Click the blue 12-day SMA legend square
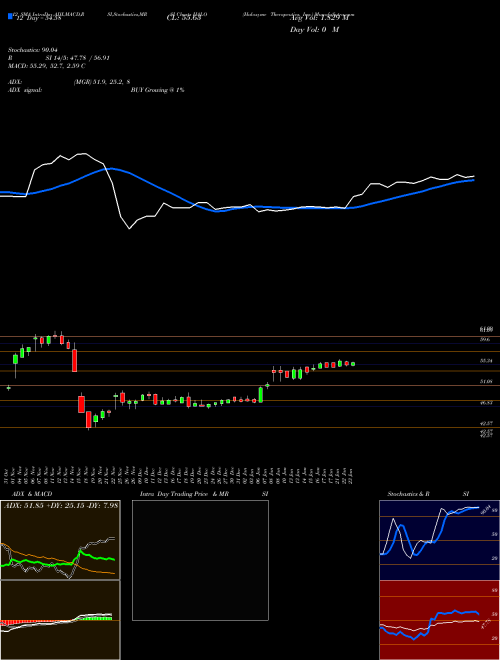The height and width of the screenshot is (660, 500). click(10, 16)
